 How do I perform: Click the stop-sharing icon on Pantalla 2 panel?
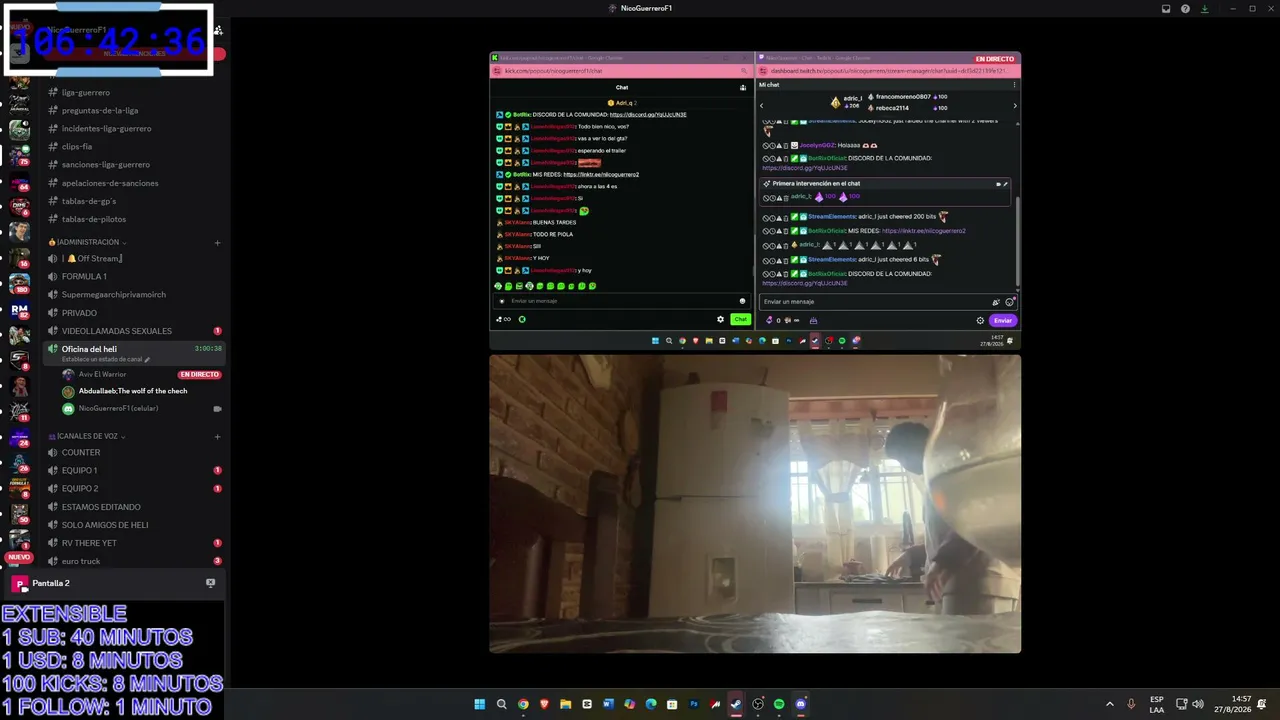point(210,583)
